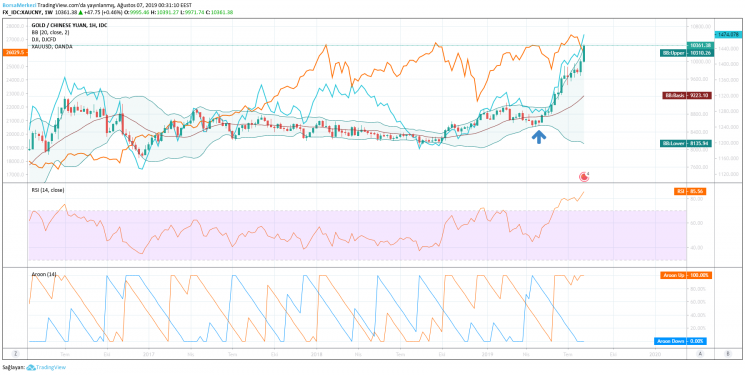Click the RSI (14, close) pane label

click(x=48, y=190)
